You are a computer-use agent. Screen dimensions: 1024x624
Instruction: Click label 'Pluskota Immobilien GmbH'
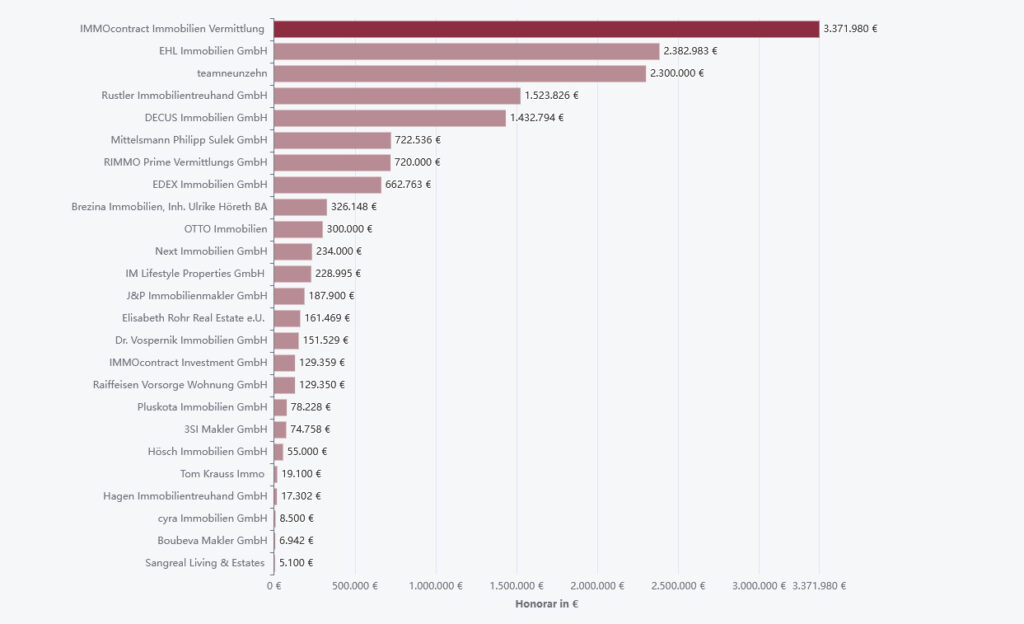[202, 407]
